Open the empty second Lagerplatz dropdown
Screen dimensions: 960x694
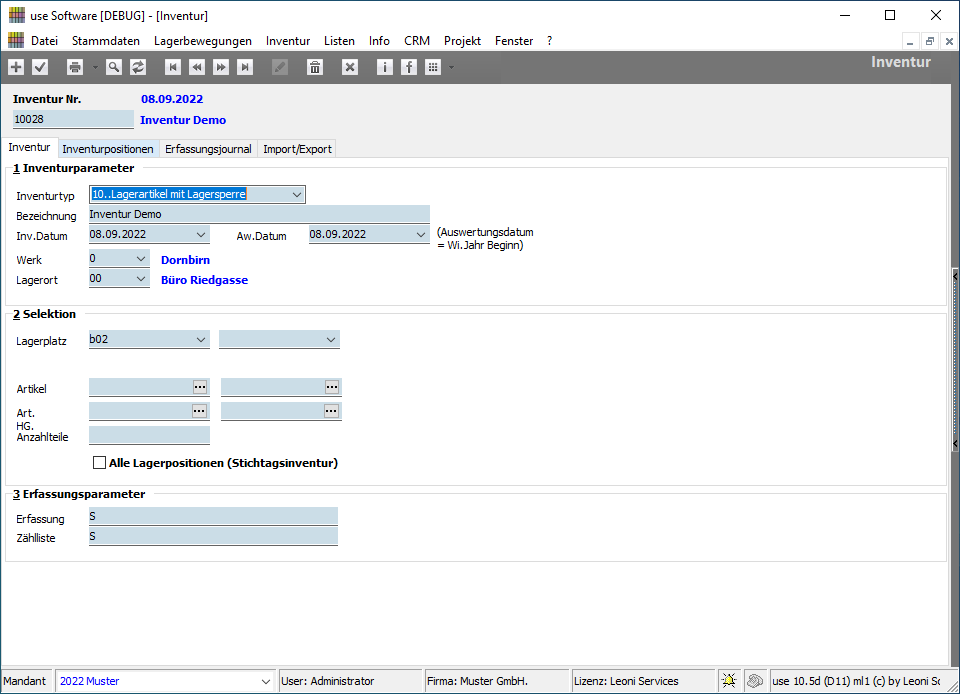tap(331, 340)
